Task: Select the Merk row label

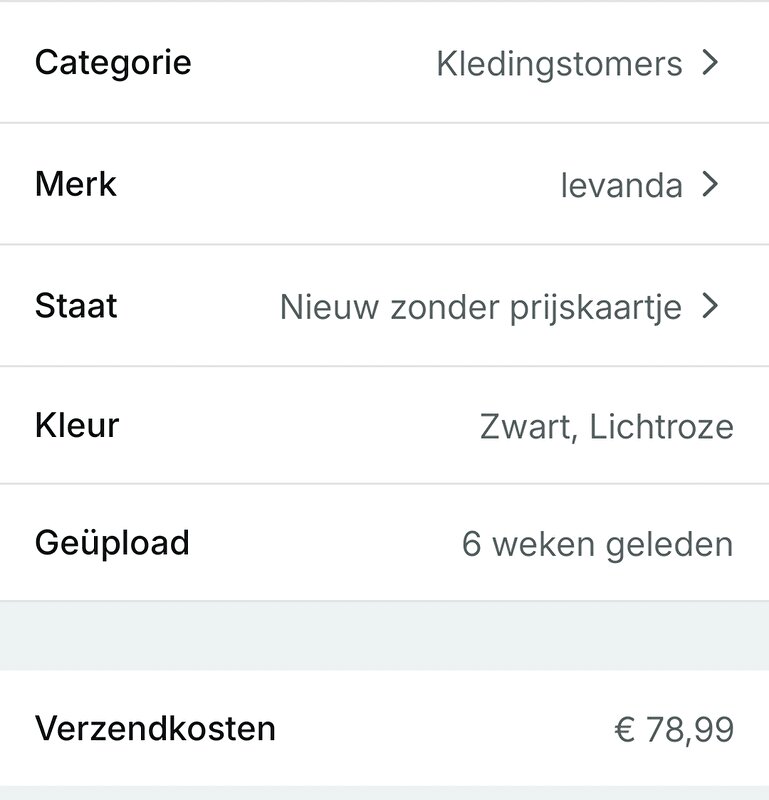Action: (76, 185)
